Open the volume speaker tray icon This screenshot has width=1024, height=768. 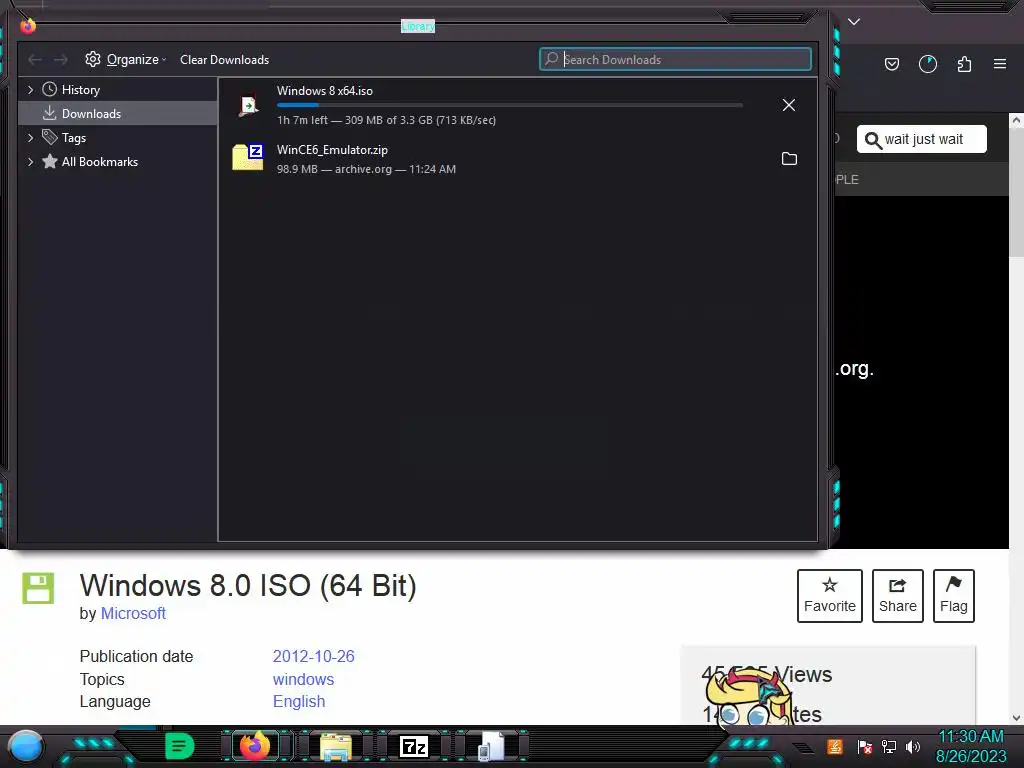click(913, 746)
